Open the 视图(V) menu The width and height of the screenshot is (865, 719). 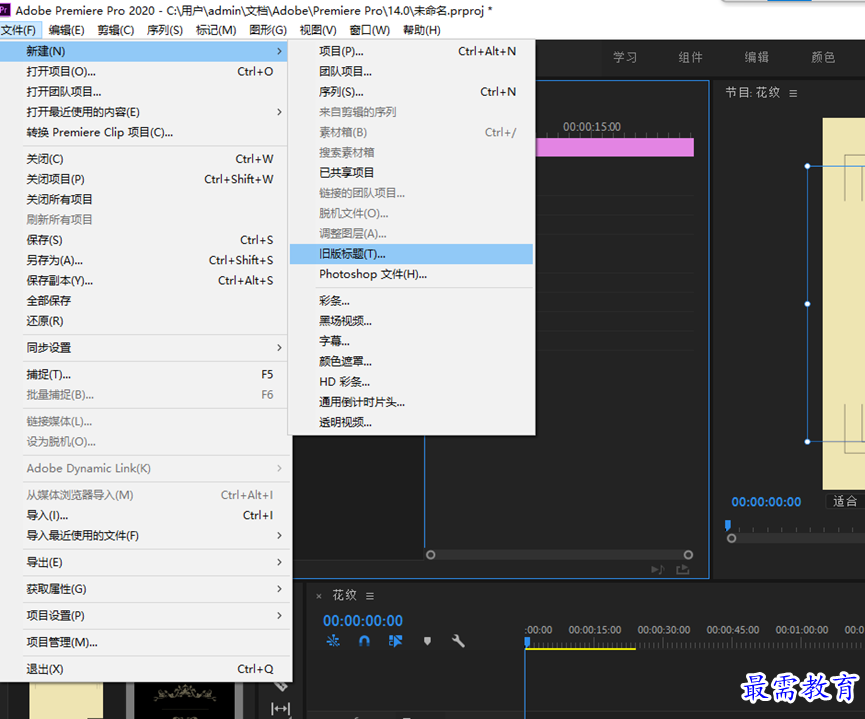tap(318, 30)
